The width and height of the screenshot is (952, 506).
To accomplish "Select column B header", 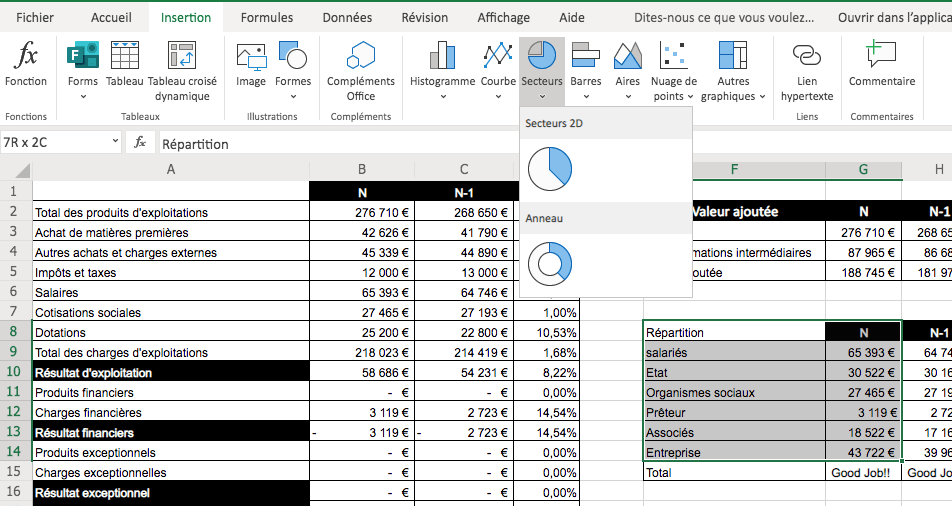I will tap(362, 170).
